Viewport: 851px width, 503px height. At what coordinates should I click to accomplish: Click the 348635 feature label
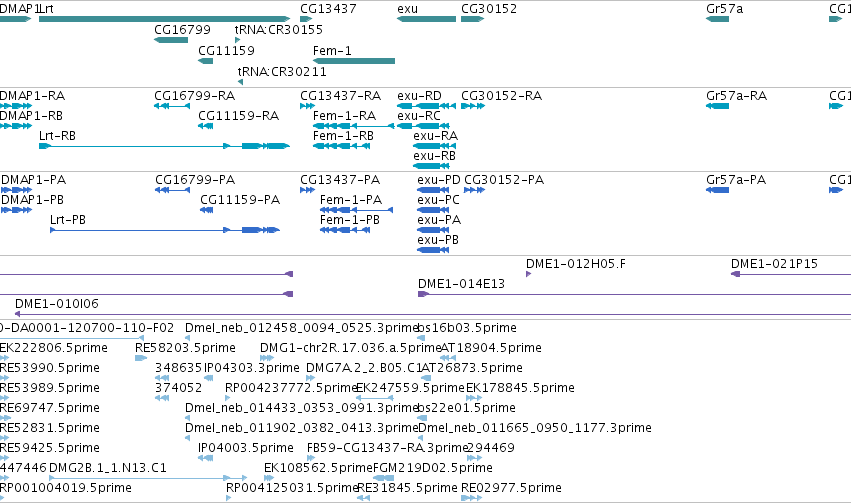179,368
